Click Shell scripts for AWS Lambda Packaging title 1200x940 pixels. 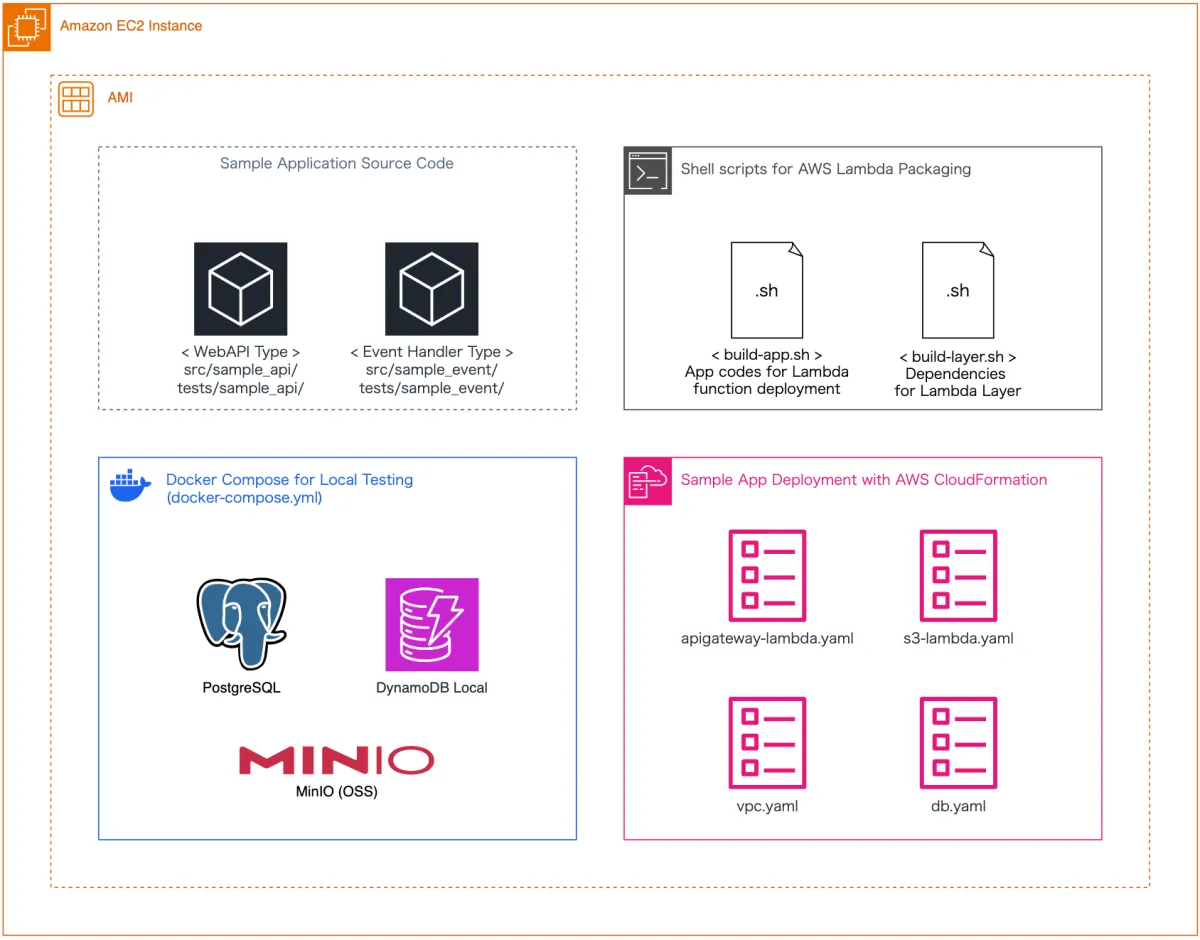click(825, 169)
